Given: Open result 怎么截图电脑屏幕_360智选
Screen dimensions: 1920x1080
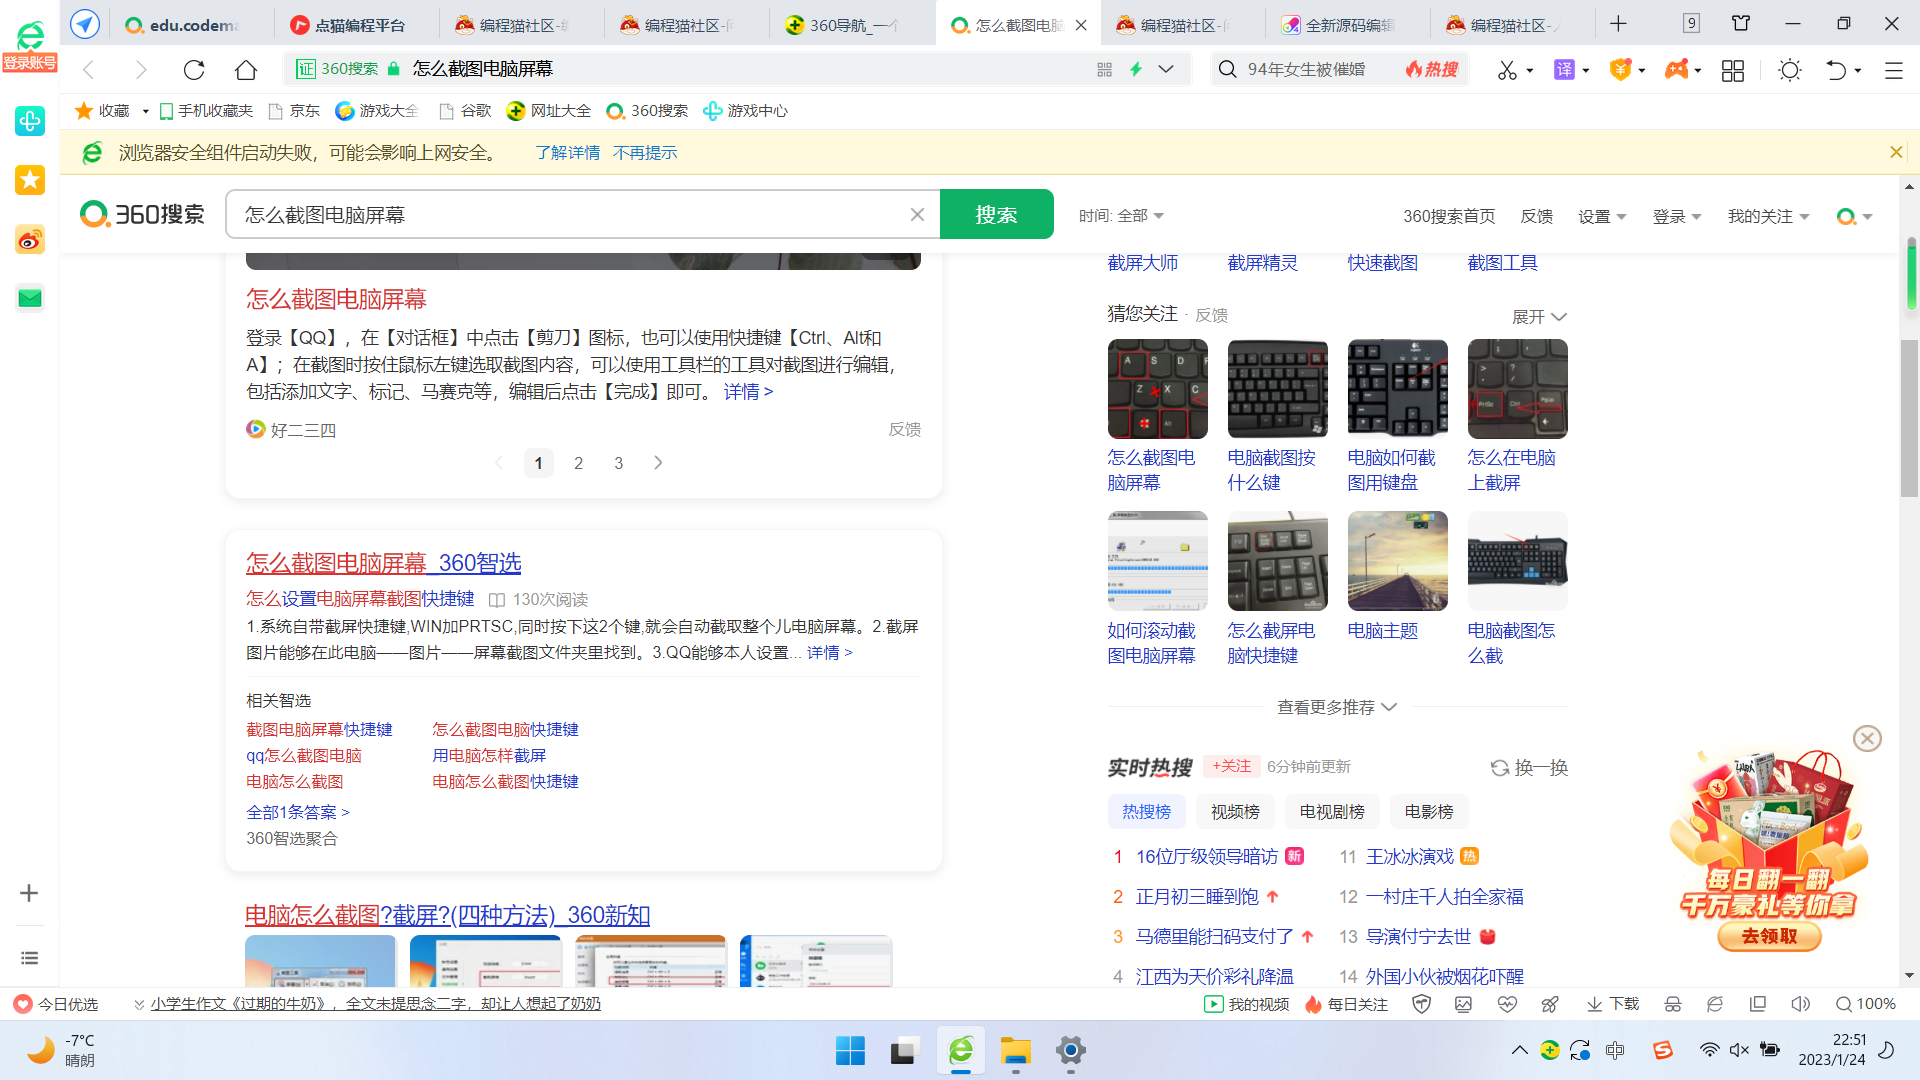Looking at the screenshot, I should click(x=384, y=563).
